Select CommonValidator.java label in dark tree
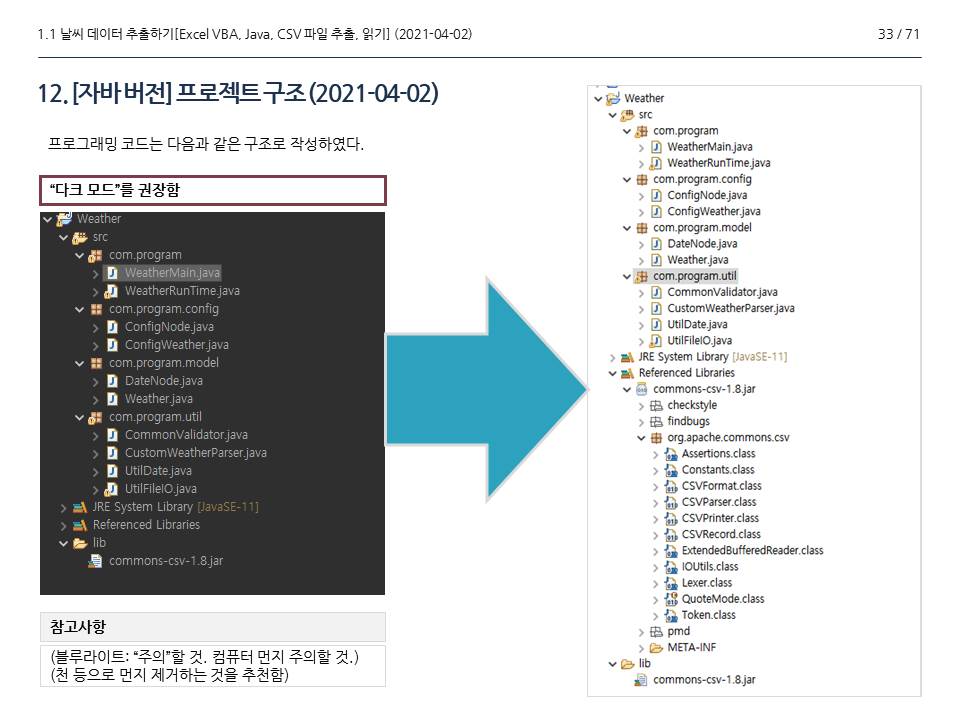 pyautogui.click(x=186, y=435)
